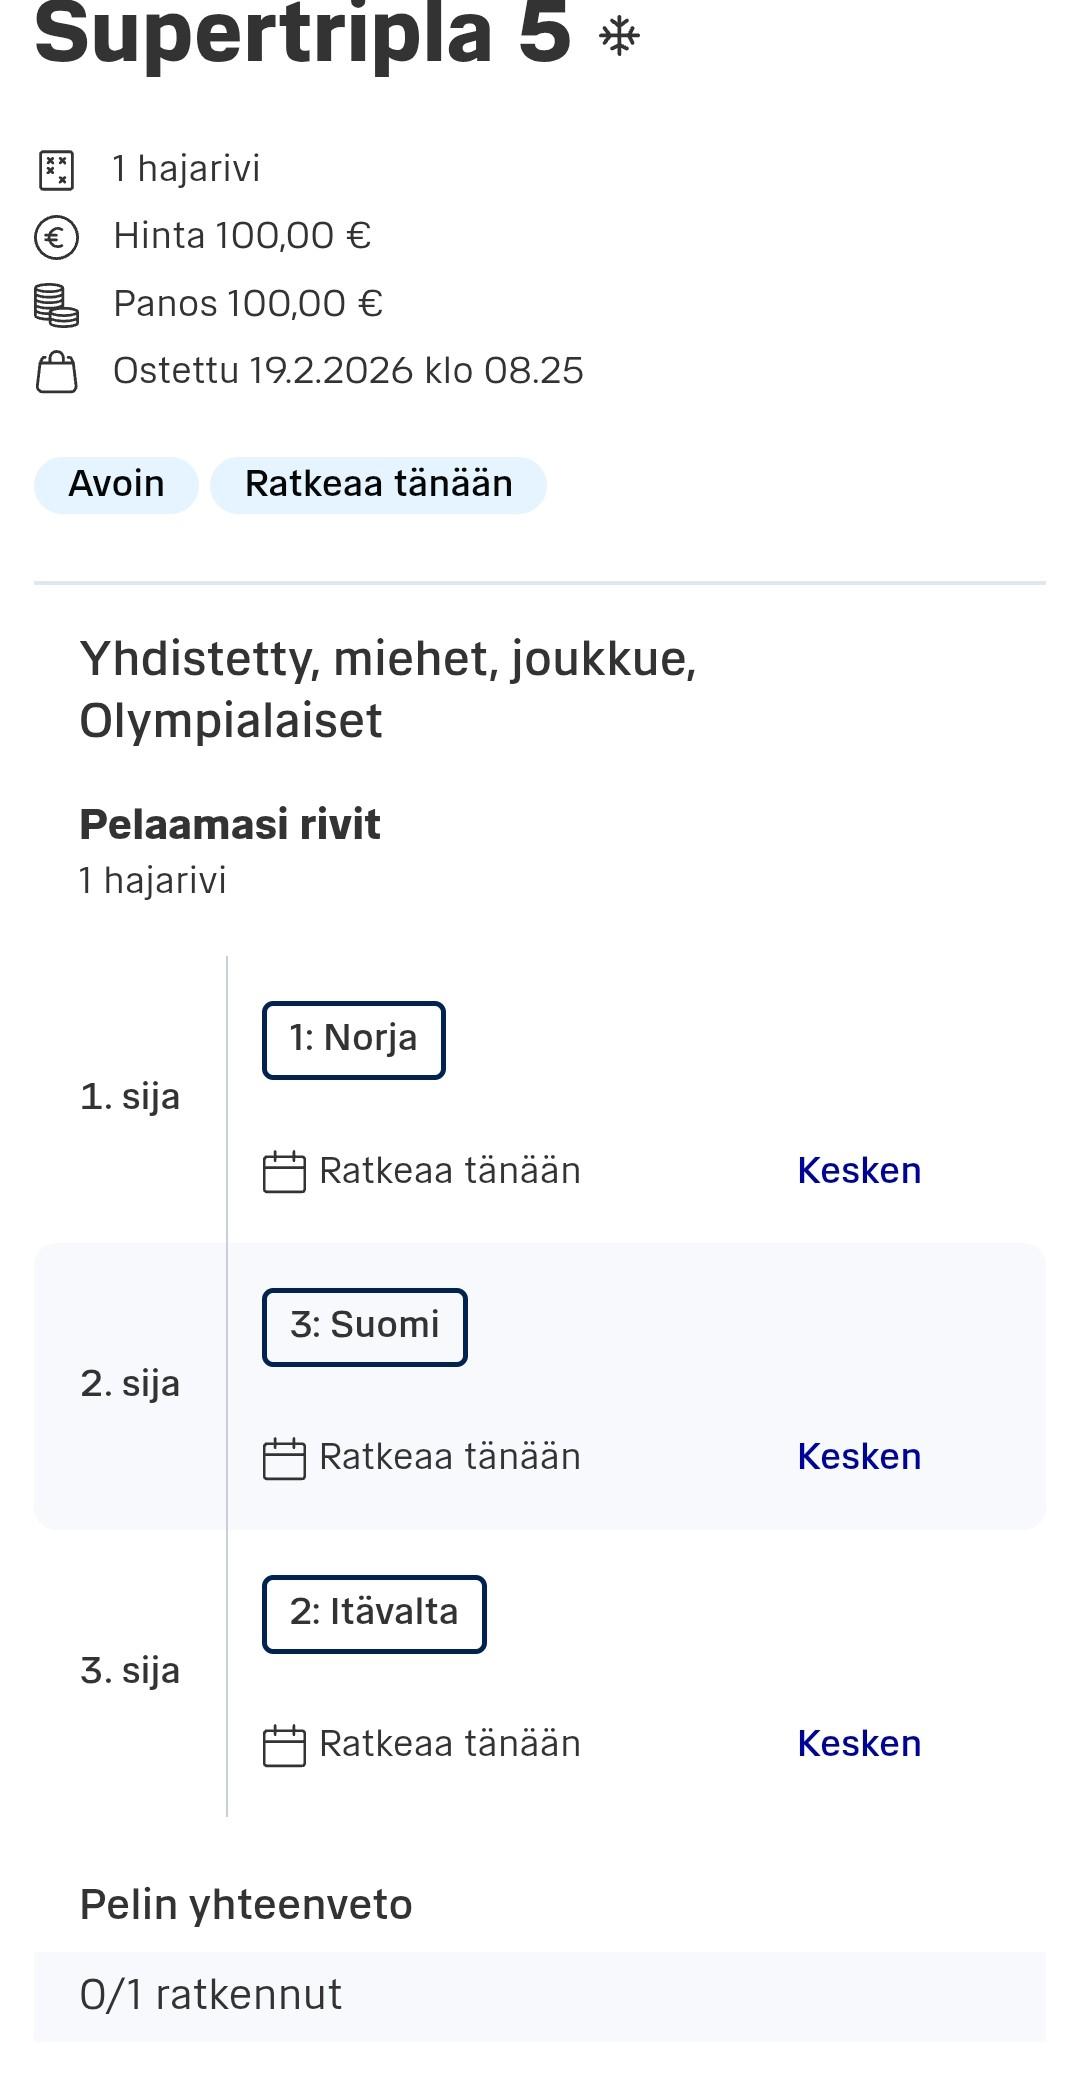Screen dimensions: 1080x2073
Task: Click the coin stack icon beside Panos
Action: pyautogui.click(x=57, y=305)
